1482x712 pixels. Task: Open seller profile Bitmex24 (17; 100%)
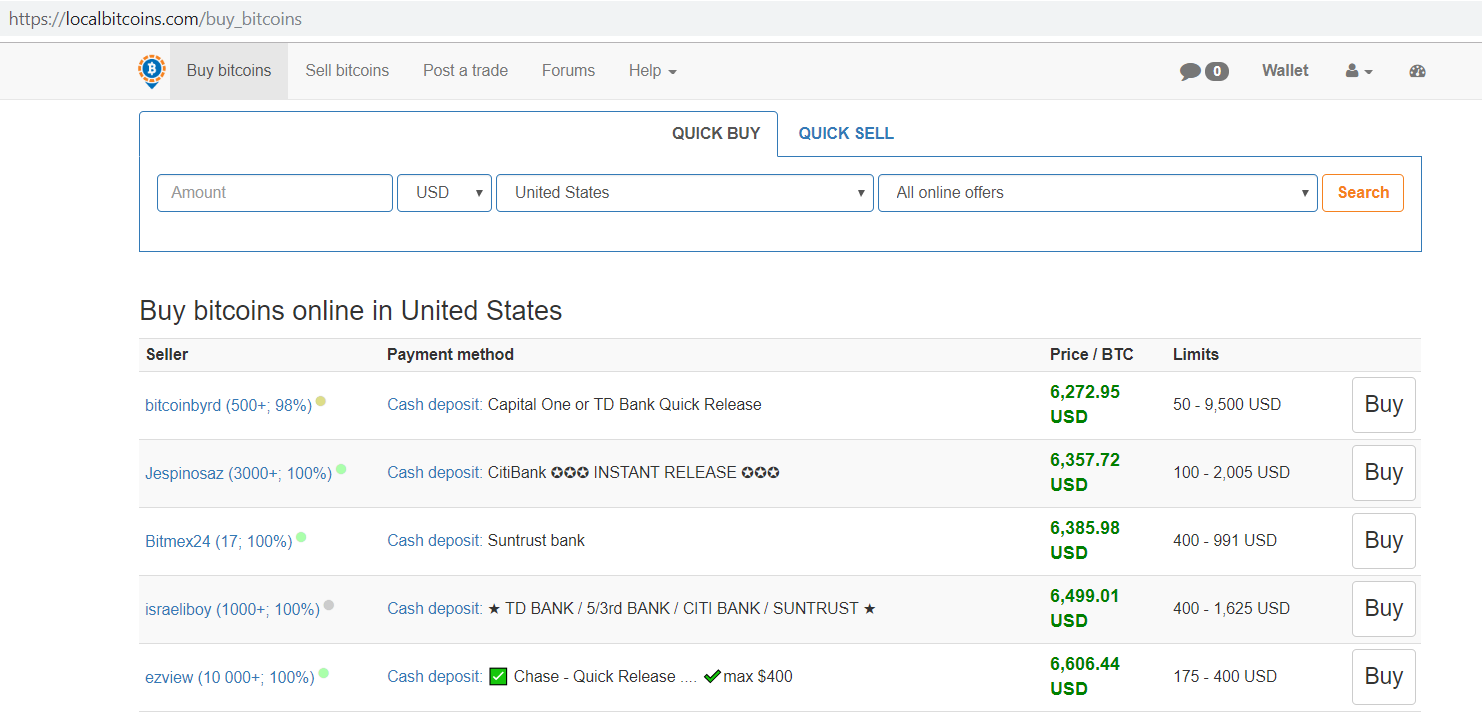point(218,541)
